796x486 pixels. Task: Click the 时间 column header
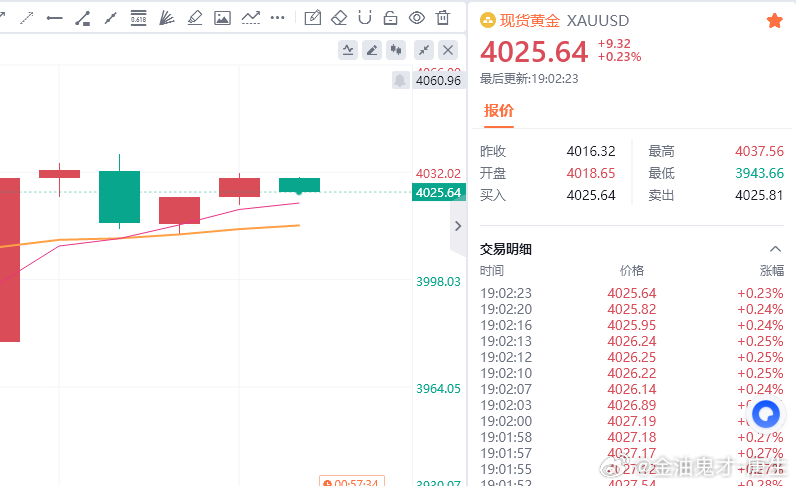click(492, 271)
